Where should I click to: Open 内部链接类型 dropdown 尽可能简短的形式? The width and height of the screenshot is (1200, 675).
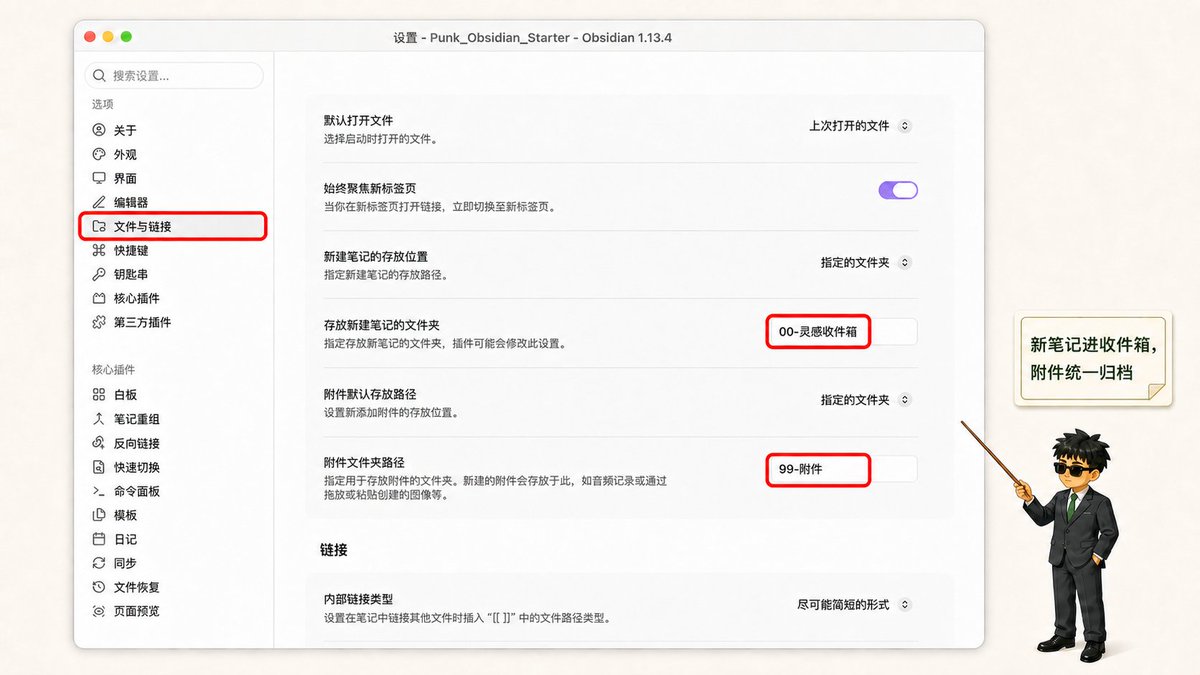pos(853,604)
